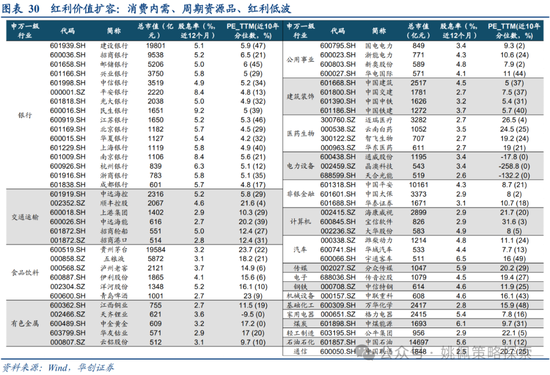Click stock code 601857.SH
550x375 pixels.
point(338,342)
